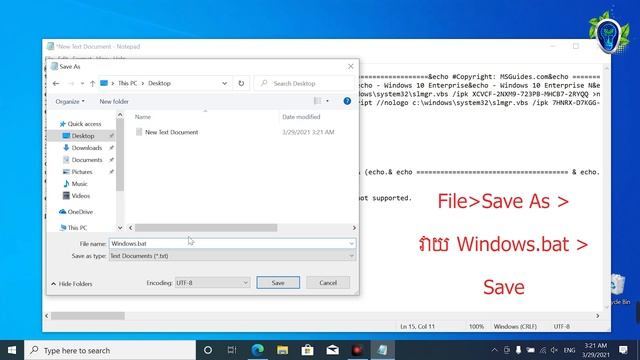Create a New folder
The height and width of the screenshot is (360, 640).
(114, 101)
